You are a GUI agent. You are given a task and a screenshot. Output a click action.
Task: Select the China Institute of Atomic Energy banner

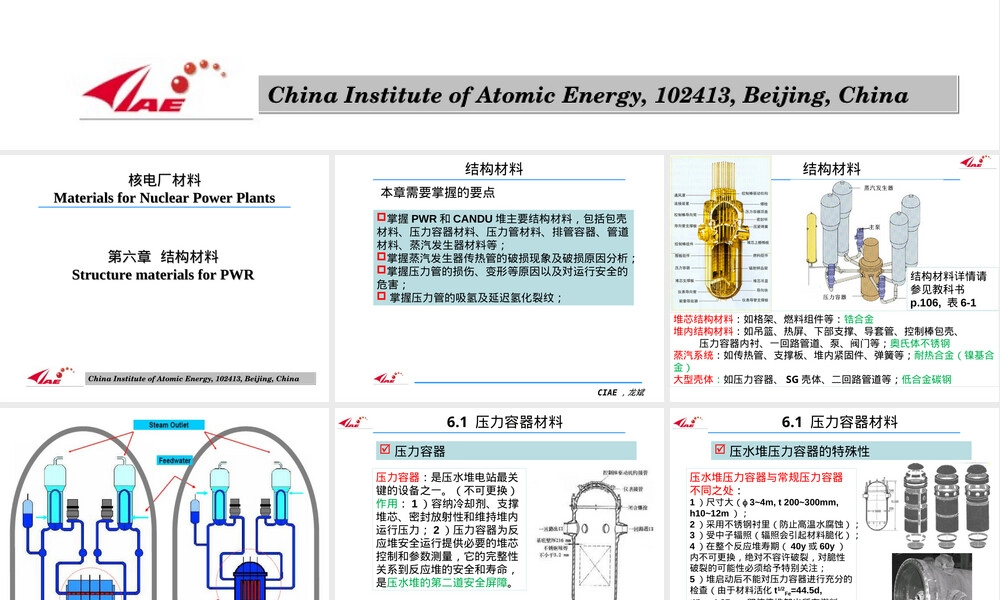[608, 95]
